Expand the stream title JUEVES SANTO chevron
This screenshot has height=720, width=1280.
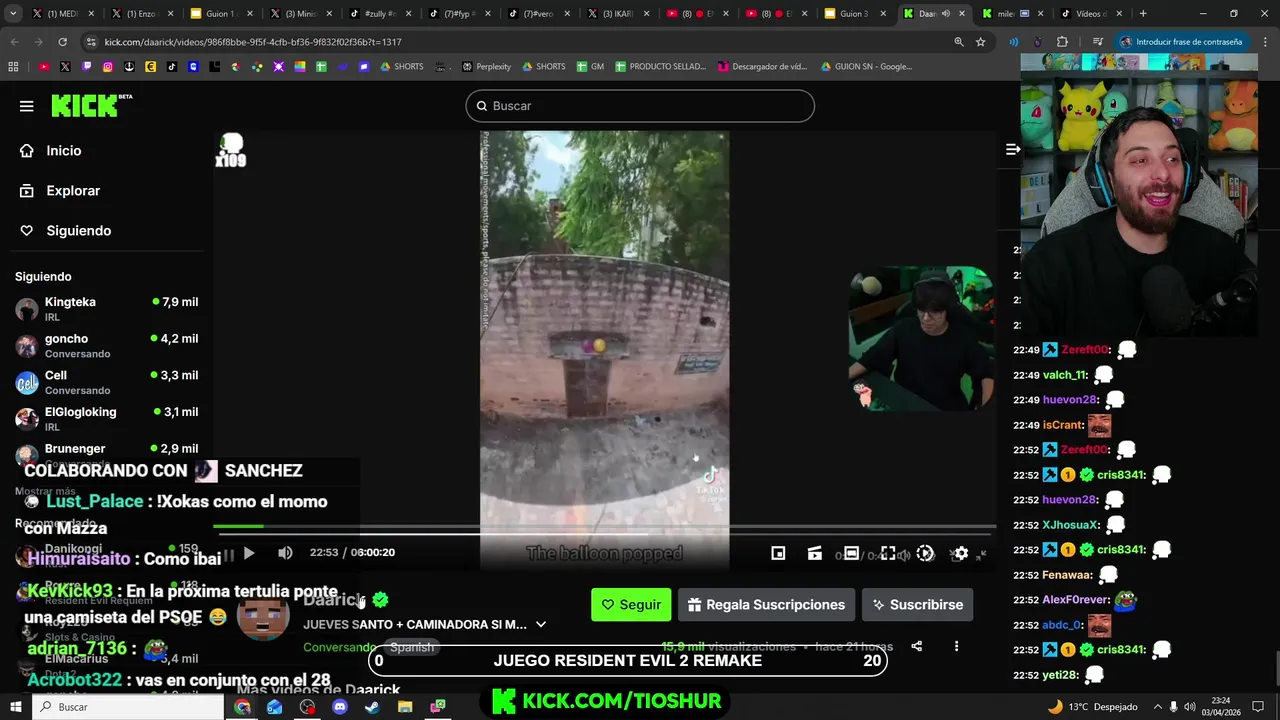pos(541,624)
